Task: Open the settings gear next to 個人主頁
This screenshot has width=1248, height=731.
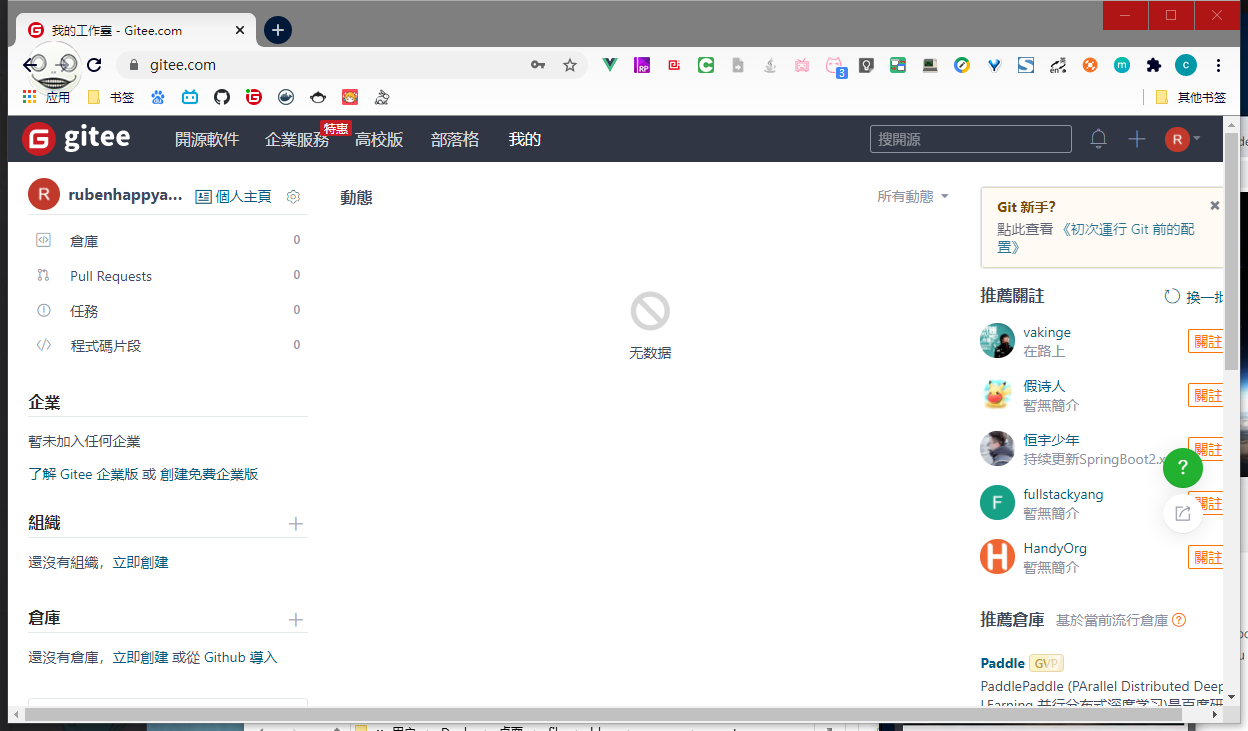Action: tap(293, 197)
